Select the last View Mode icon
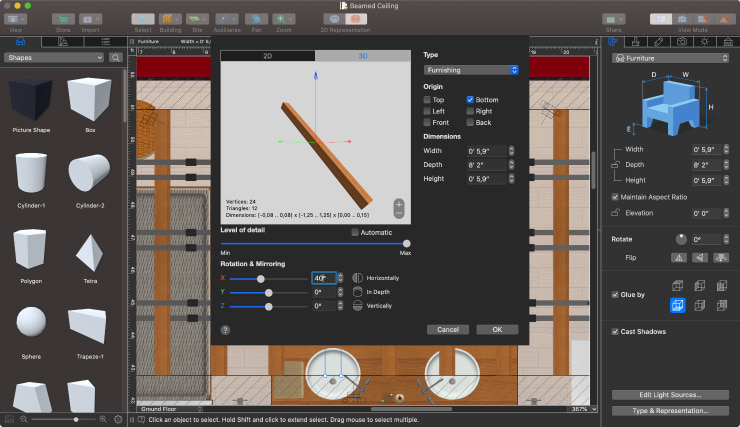The height and width of the screenshot is (427, 740). coord(724,19)
